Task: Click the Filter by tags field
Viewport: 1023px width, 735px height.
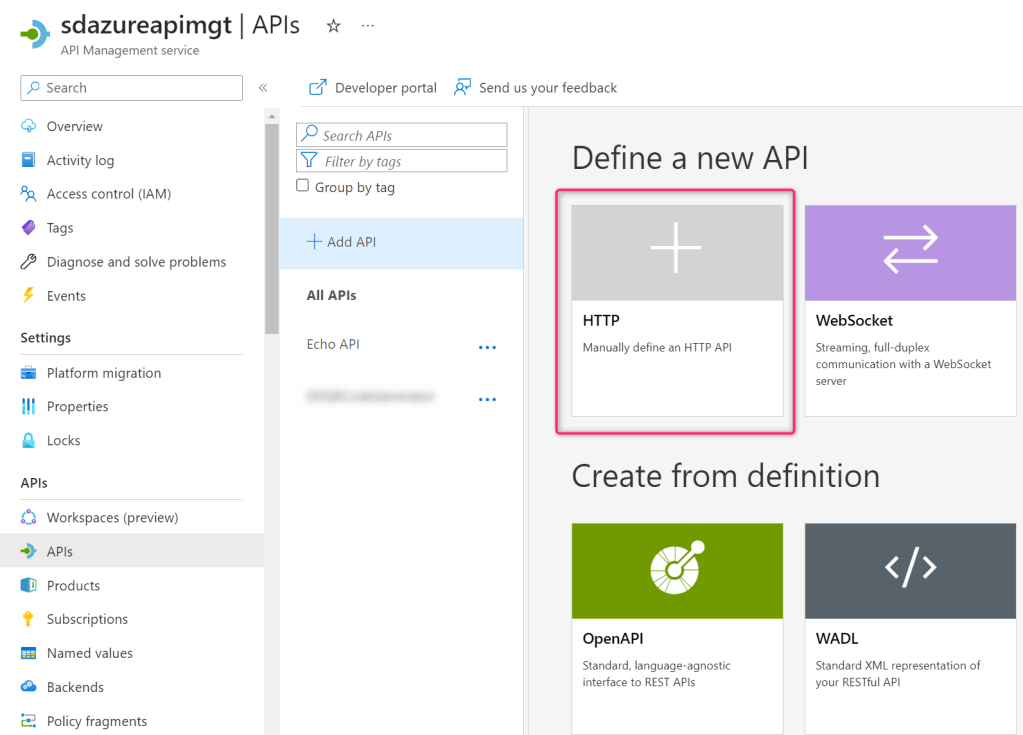Action: [402, 161]
